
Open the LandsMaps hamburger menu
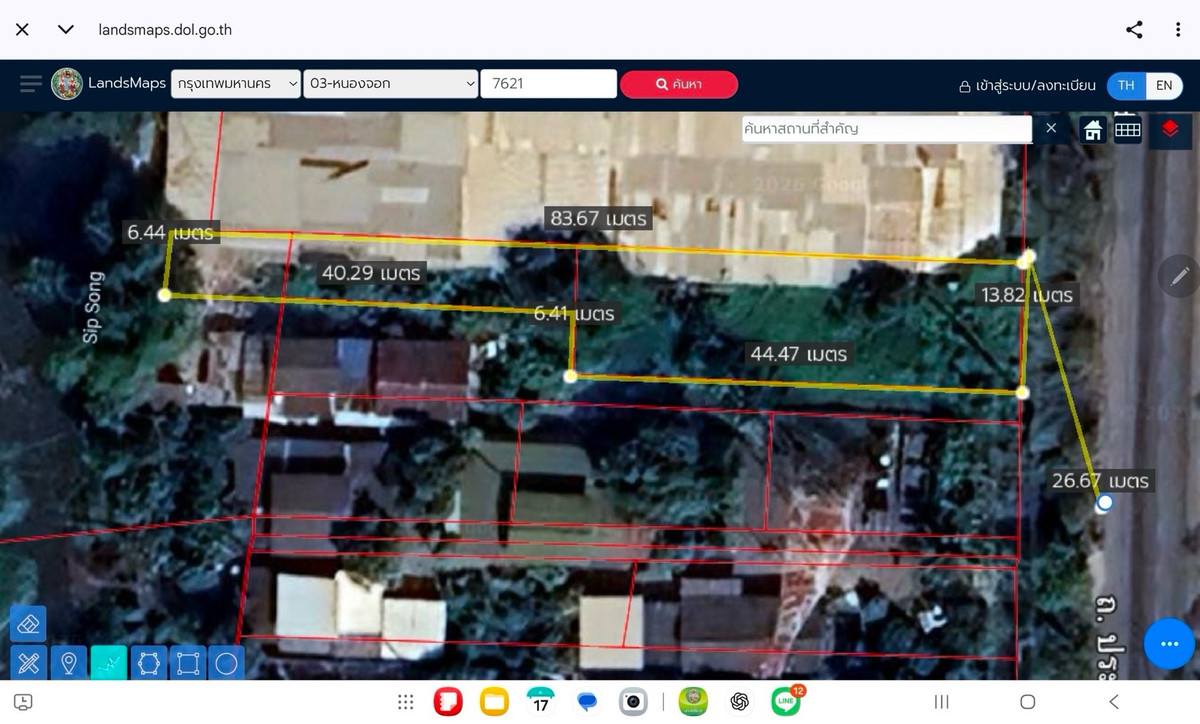pyautogui.click(x=31, y=84)
